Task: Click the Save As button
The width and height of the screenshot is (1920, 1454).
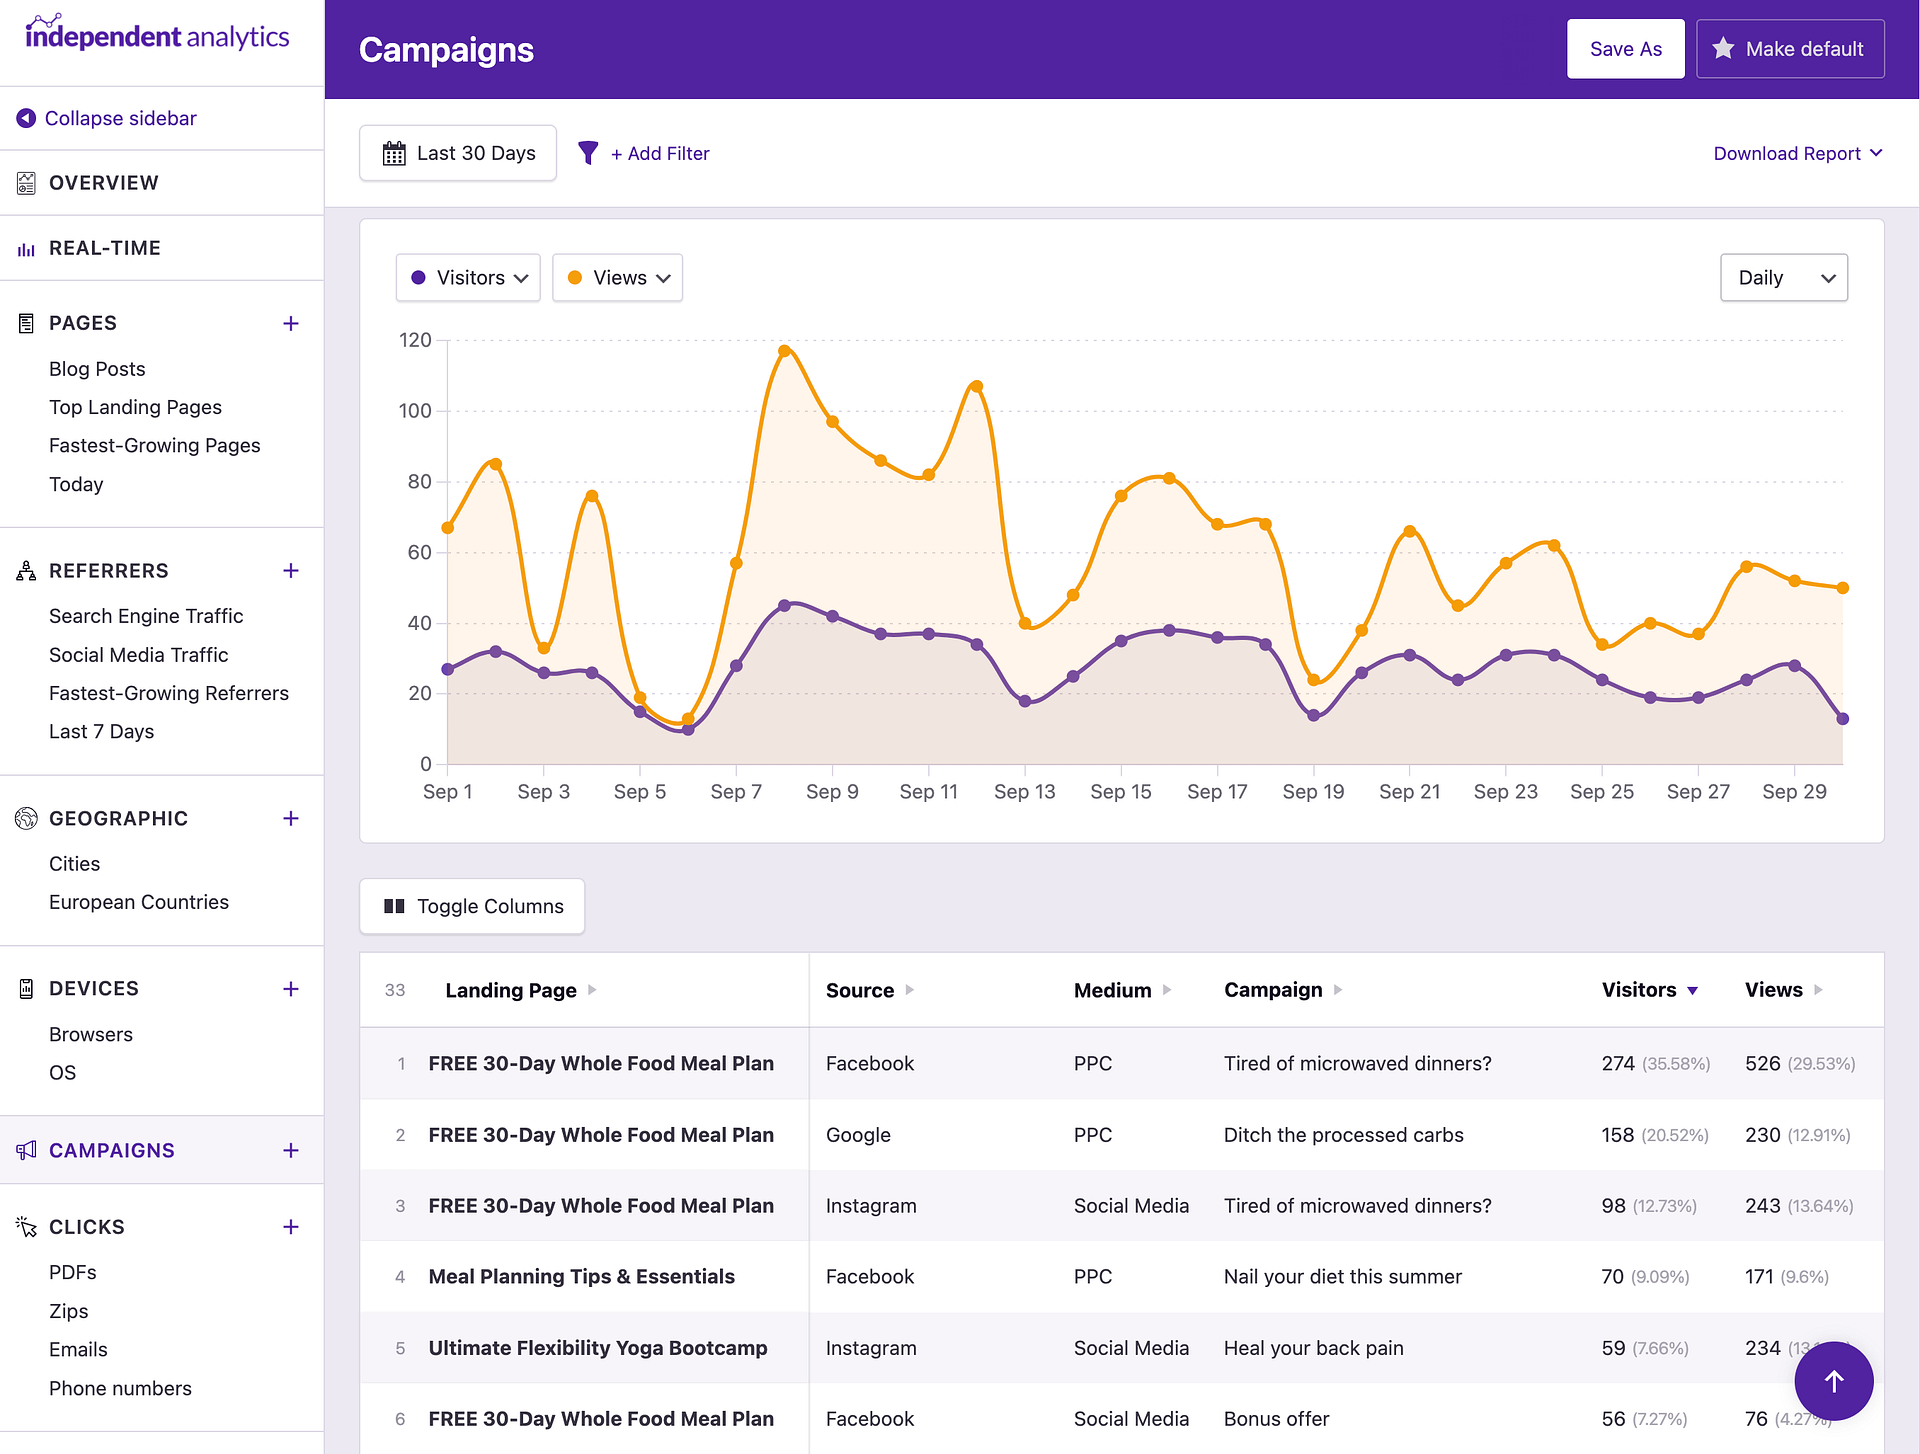Action: [x=1625, y=48]
